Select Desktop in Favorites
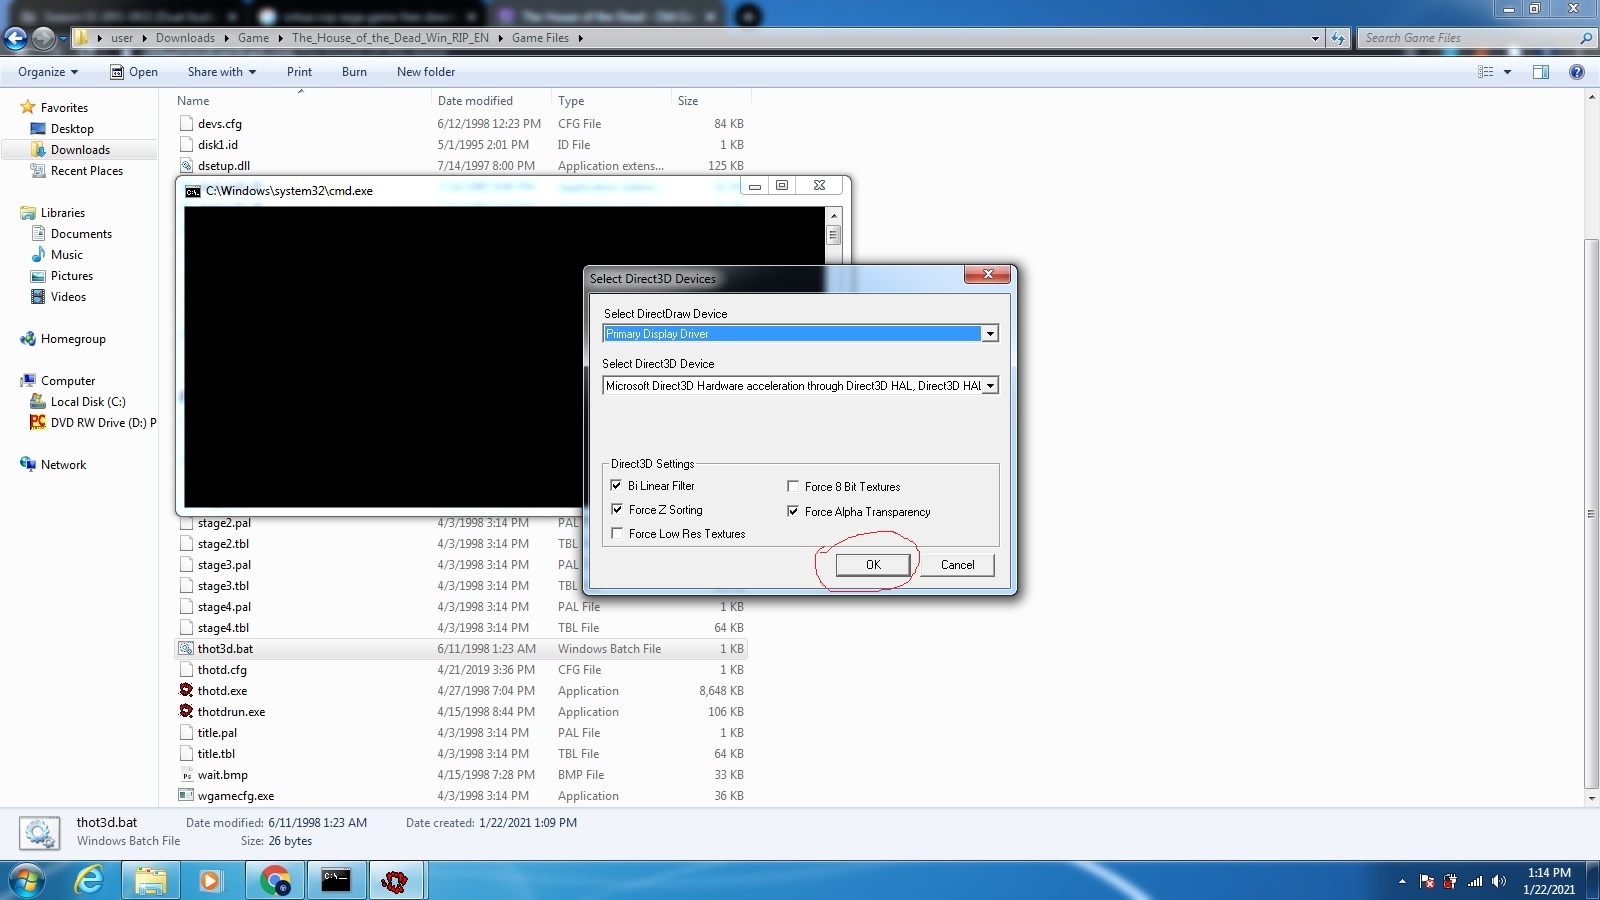Image resolution: width=1600 pixels, height=900 pixels. click(x=72, y=129)
